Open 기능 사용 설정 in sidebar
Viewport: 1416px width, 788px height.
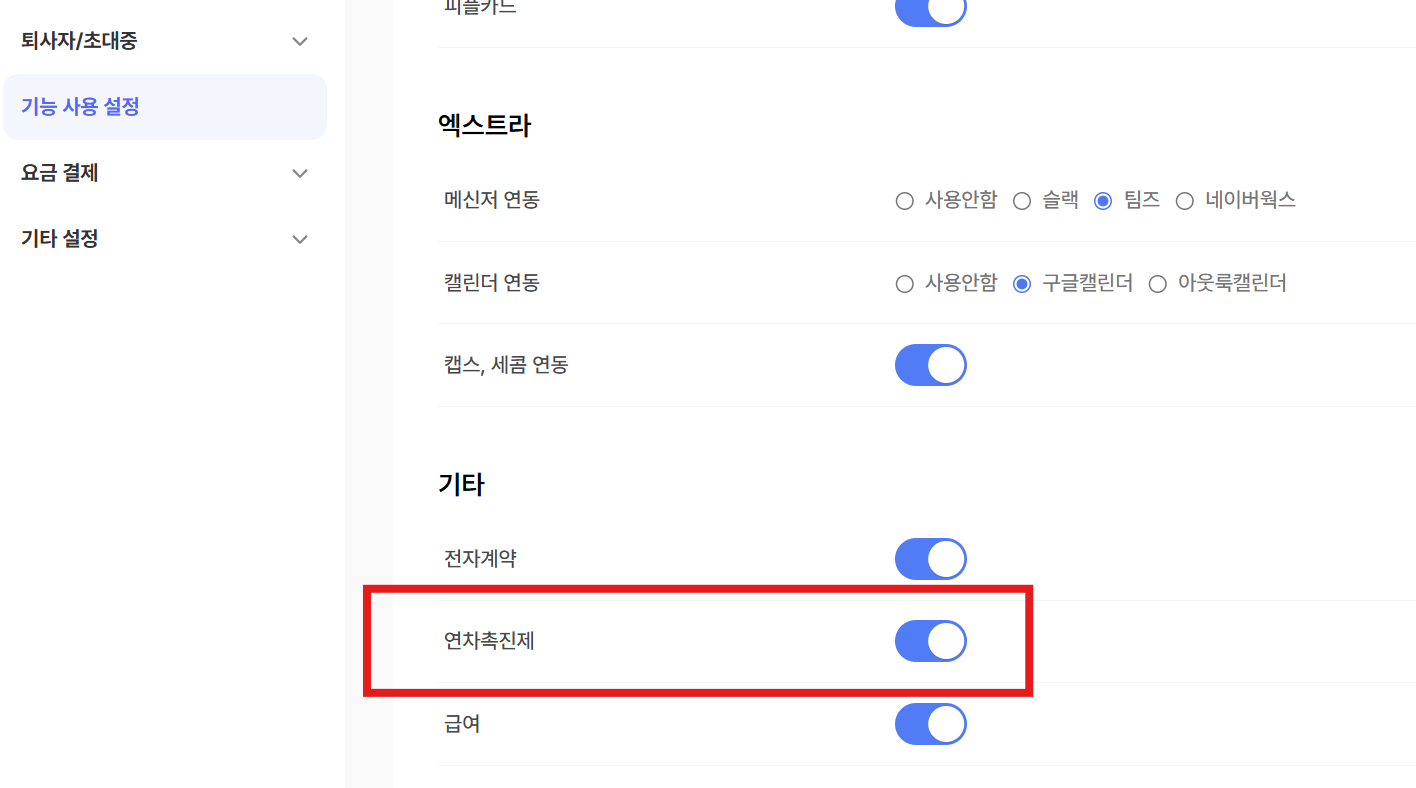[80, 106]
